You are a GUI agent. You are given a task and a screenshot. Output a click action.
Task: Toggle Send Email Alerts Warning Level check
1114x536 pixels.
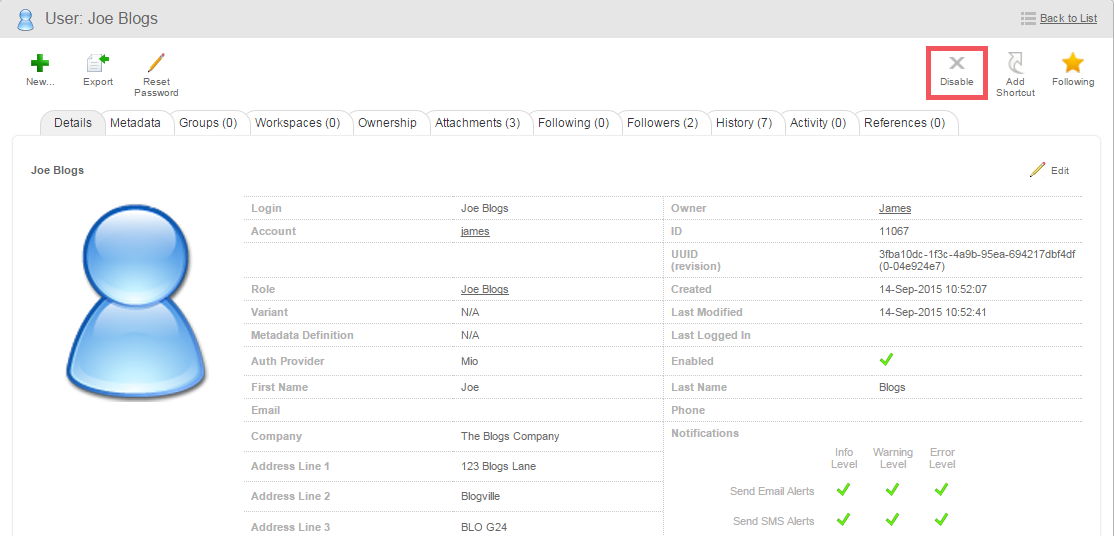(x=892, y=490)
